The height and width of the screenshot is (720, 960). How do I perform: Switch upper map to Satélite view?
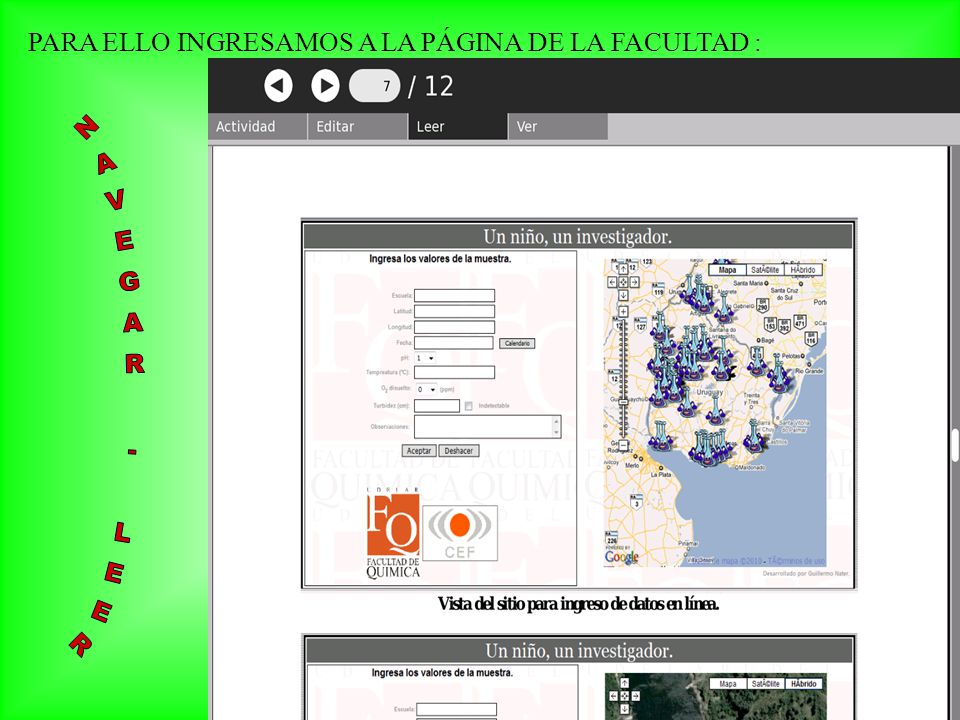click(x=765, y=270)
